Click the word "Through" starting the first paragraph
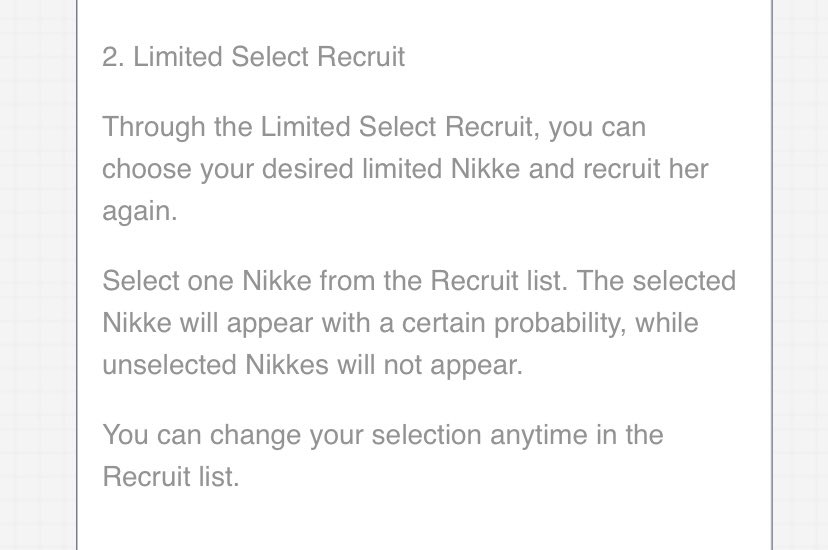This screenshot has height=550, width=828. pos(154,127)
